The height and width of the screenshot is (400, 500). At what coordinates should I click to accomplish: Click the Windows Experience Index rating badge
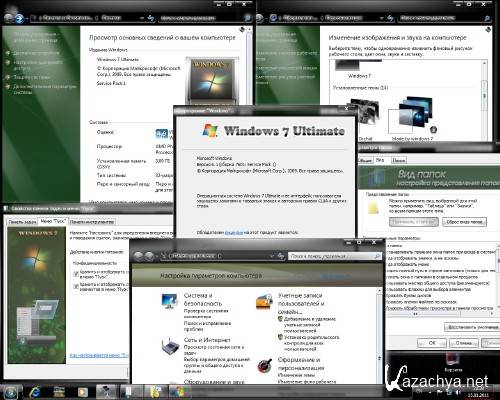click(162, 134)
